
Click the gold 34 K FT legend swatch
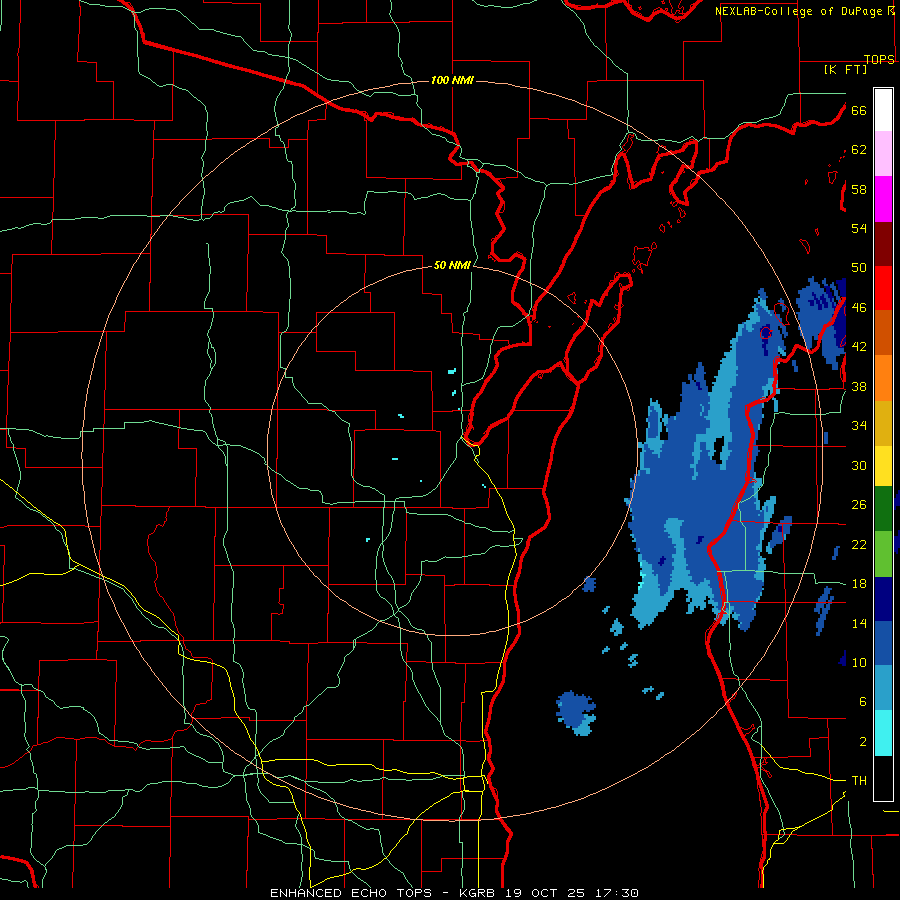883,424
